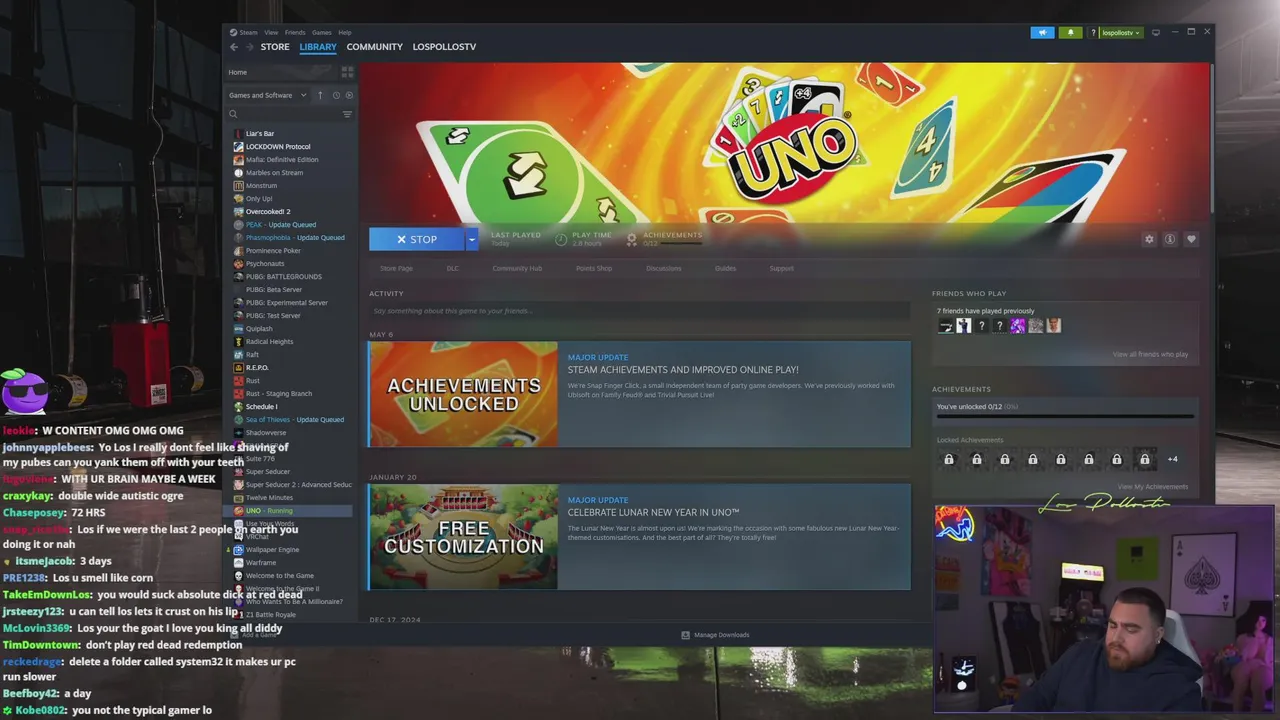Open the Community Hub link
Viewport: 1280px width, 720px height.
pos(517,268)
